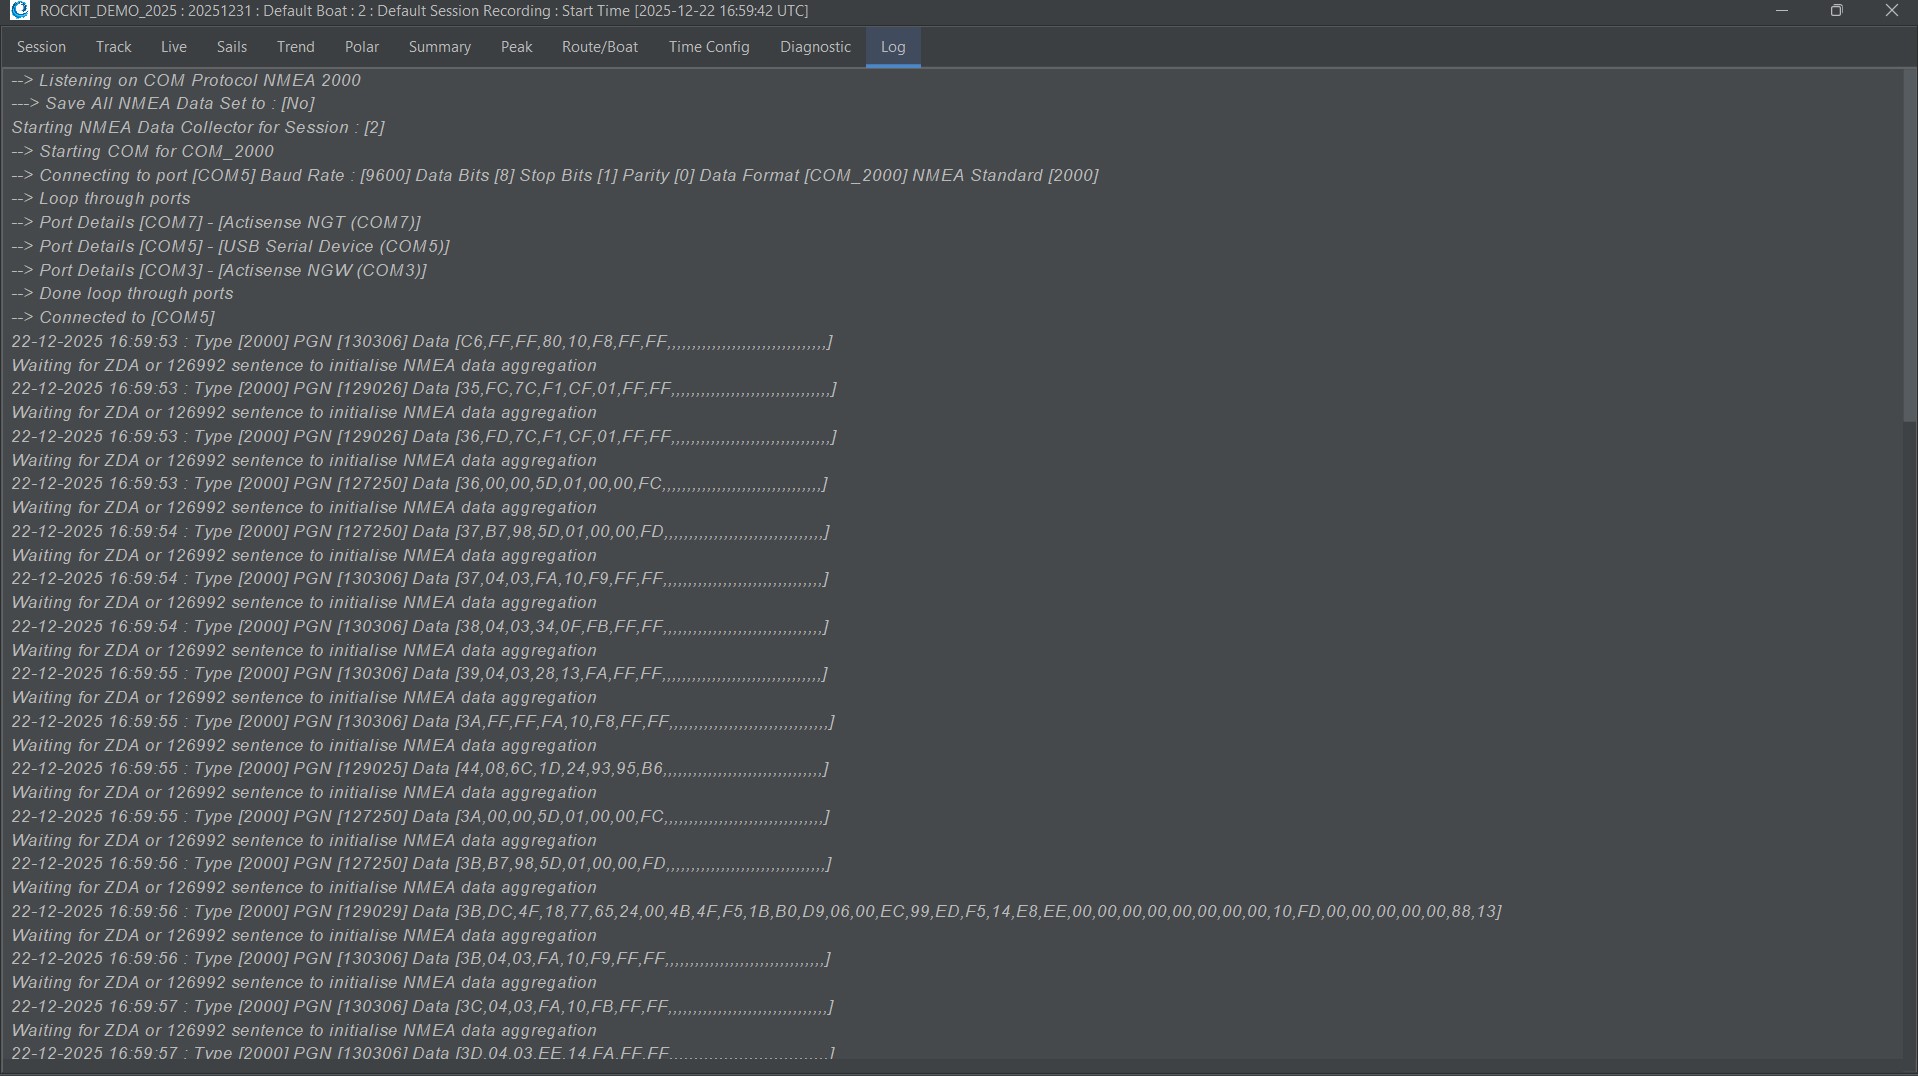
Task: Click the Actisense NGT (COM7) port line
Action: point(216,223)
